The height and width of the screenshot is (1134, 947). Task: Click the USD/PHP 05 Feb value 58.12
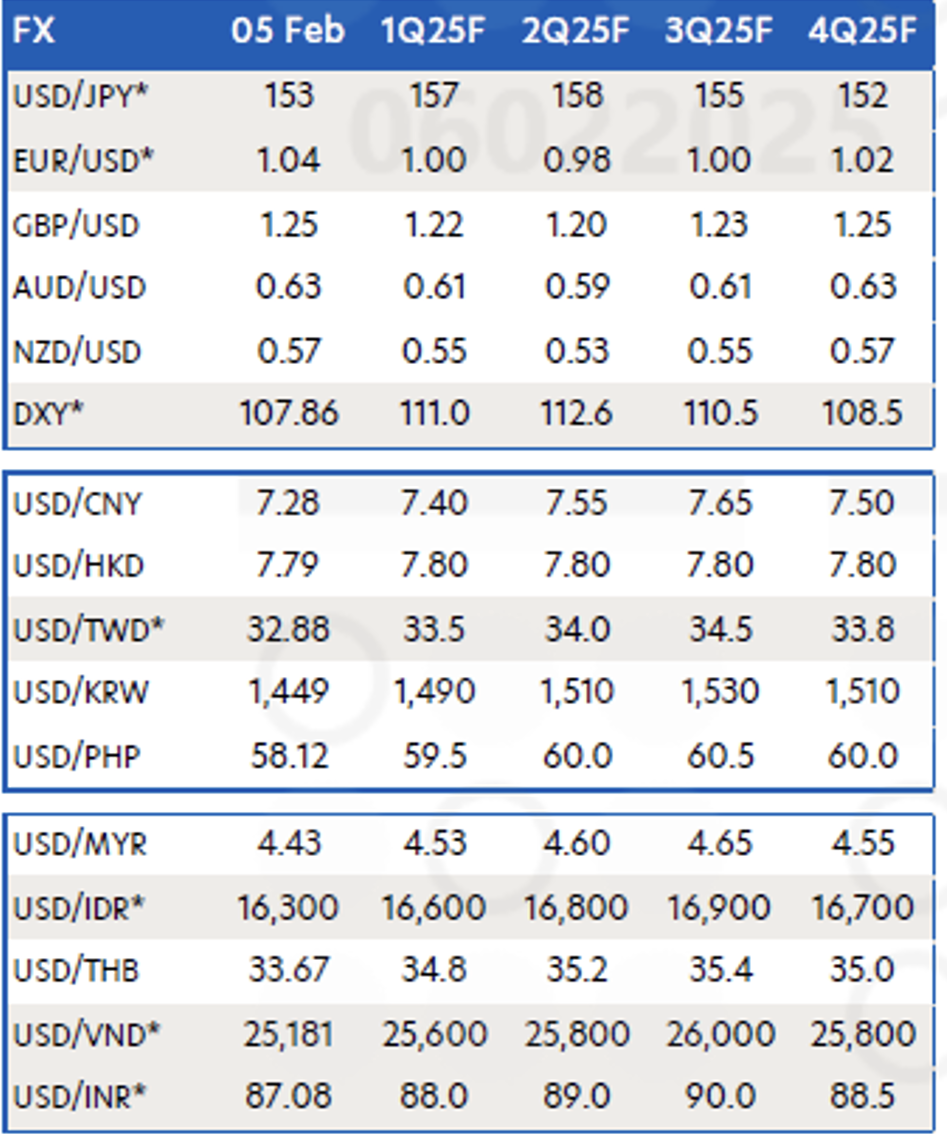[x=288, y=755]
